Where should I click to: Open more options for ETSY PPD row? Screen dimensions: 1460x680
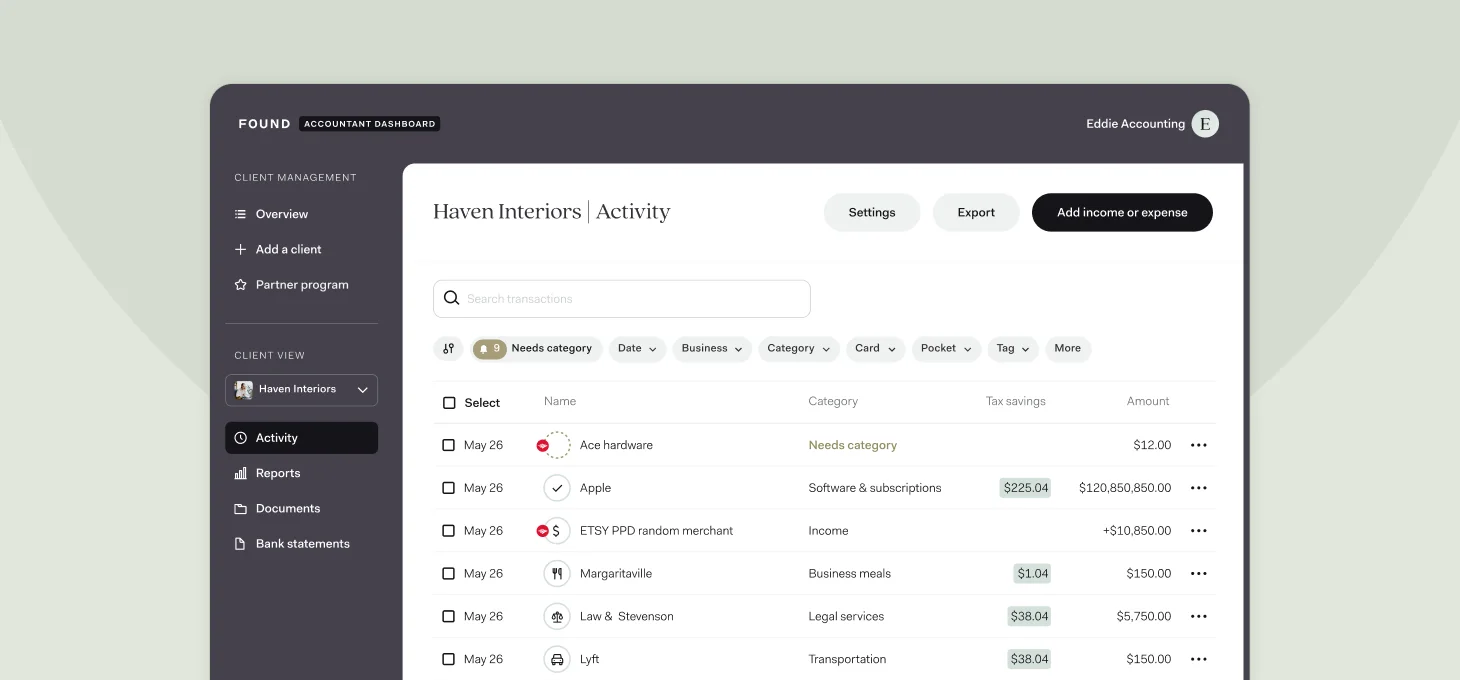[x=1199, y=531]
